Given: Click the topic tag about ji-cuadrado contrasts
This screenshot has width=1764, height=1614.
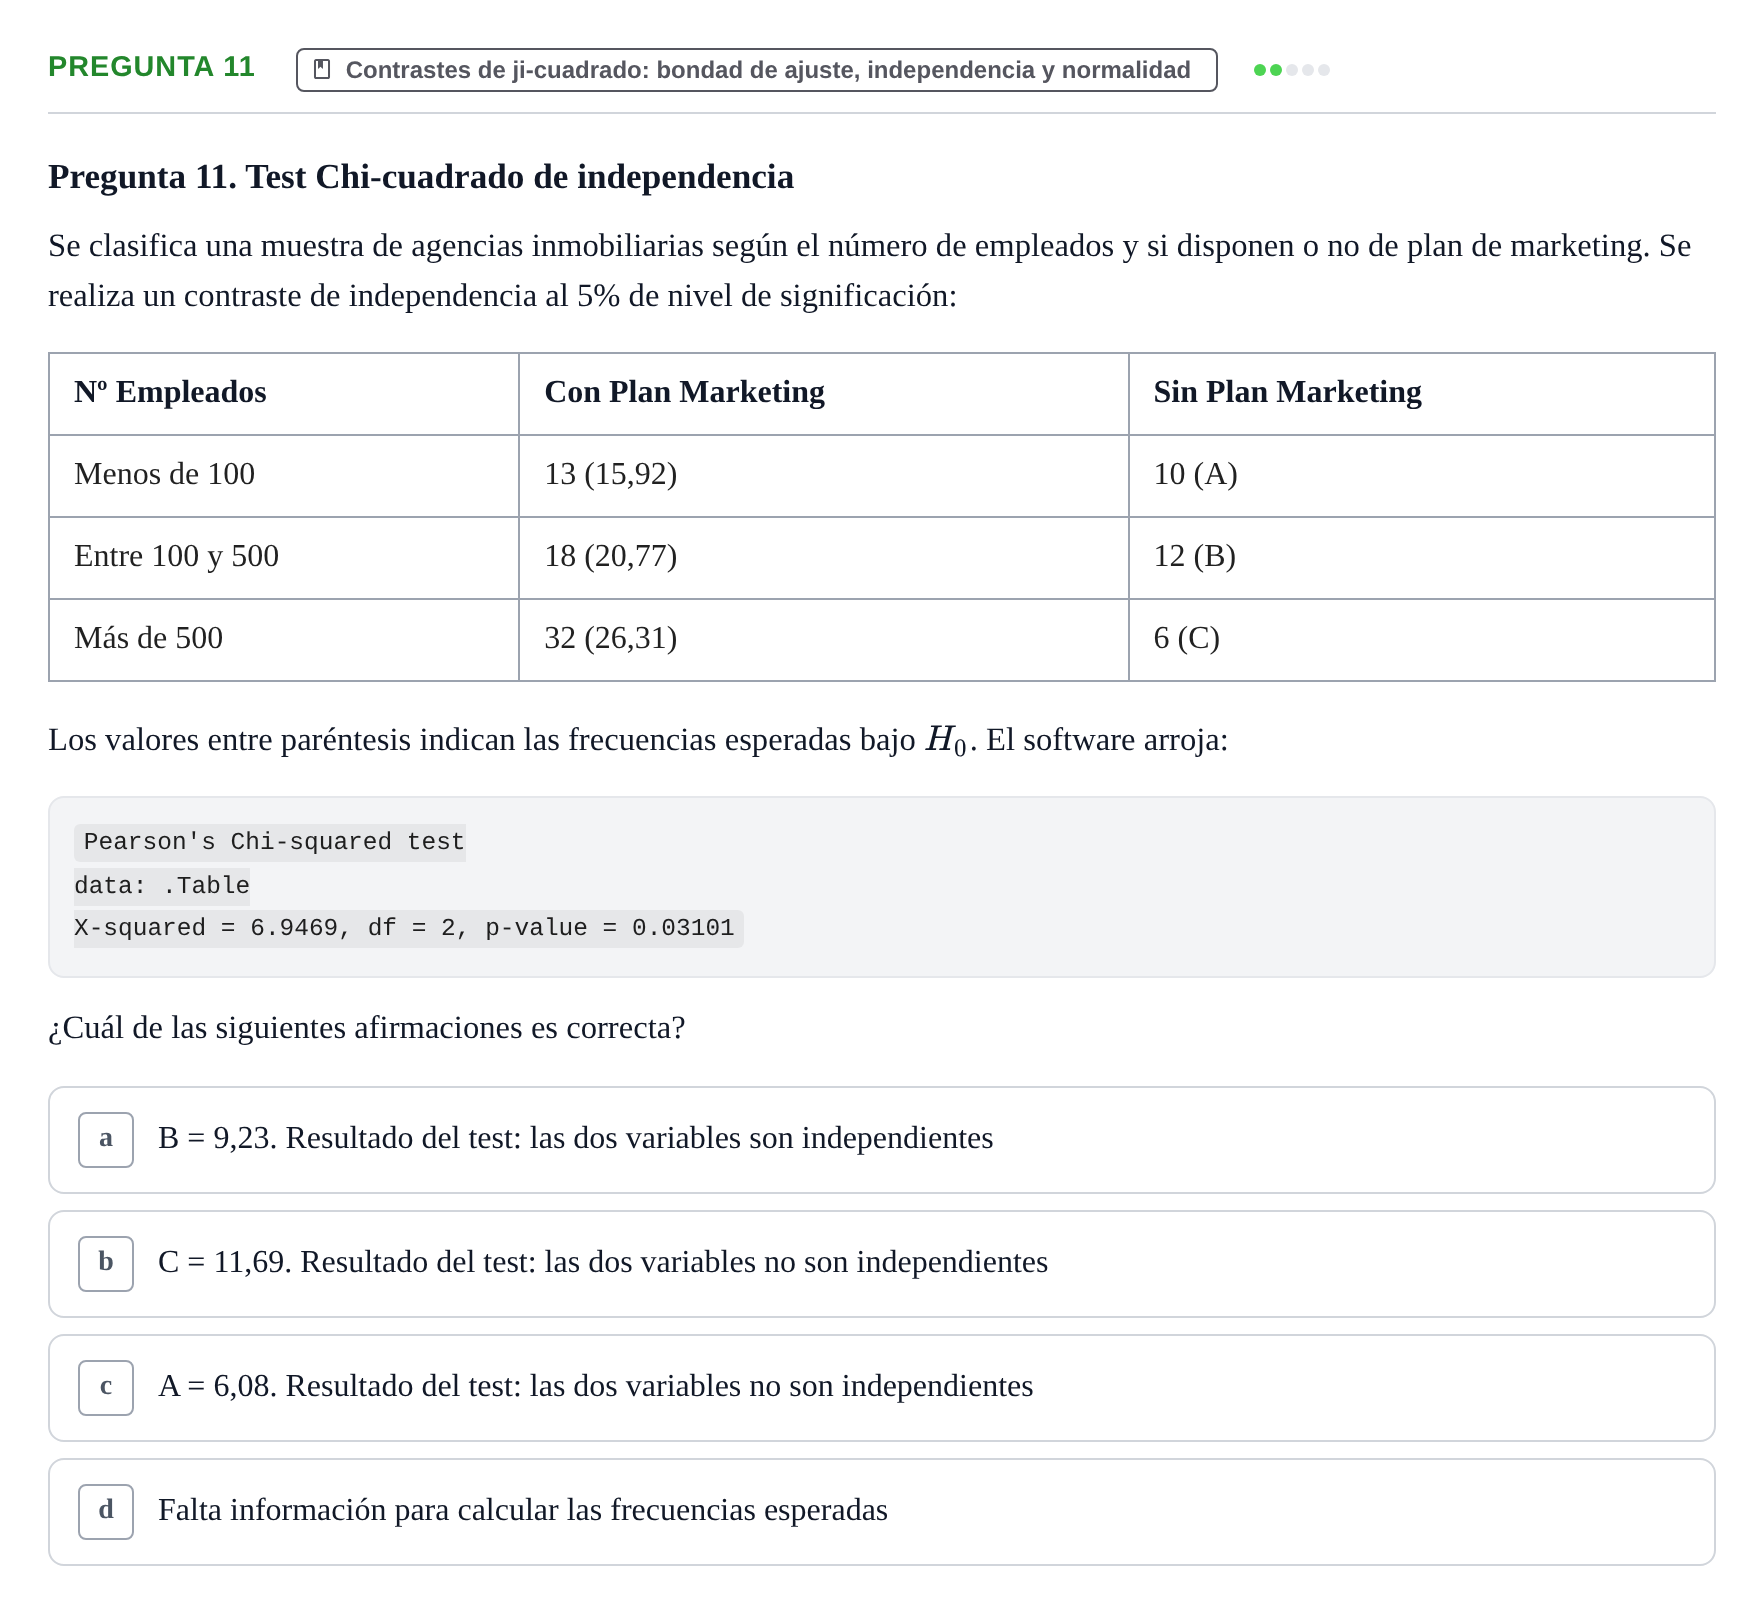Looking at the screenshot, I should point(756,70).
